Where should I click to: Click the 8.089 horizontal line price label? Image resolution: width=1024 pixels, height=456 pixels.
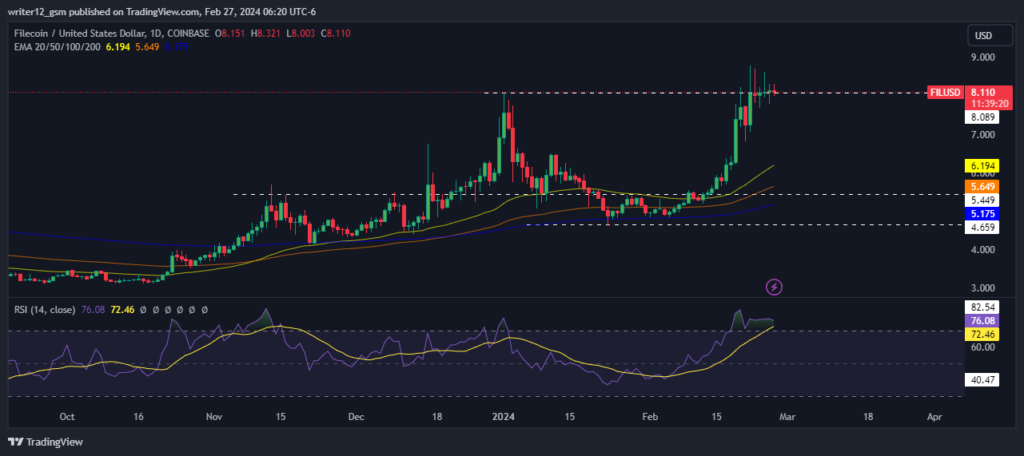[x=982, y=118]
